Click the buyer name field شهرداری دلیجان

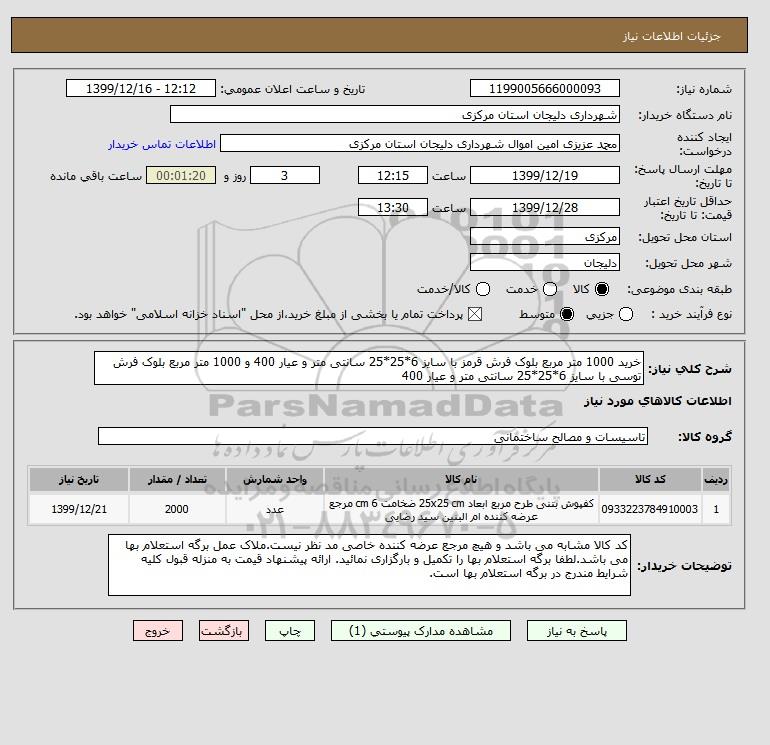[395, 114]
